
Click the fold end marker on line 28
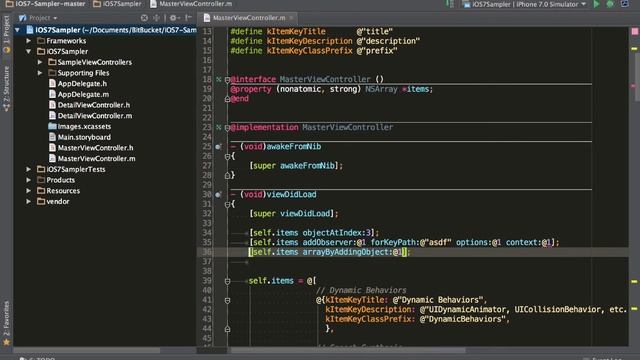pos(227,176)
